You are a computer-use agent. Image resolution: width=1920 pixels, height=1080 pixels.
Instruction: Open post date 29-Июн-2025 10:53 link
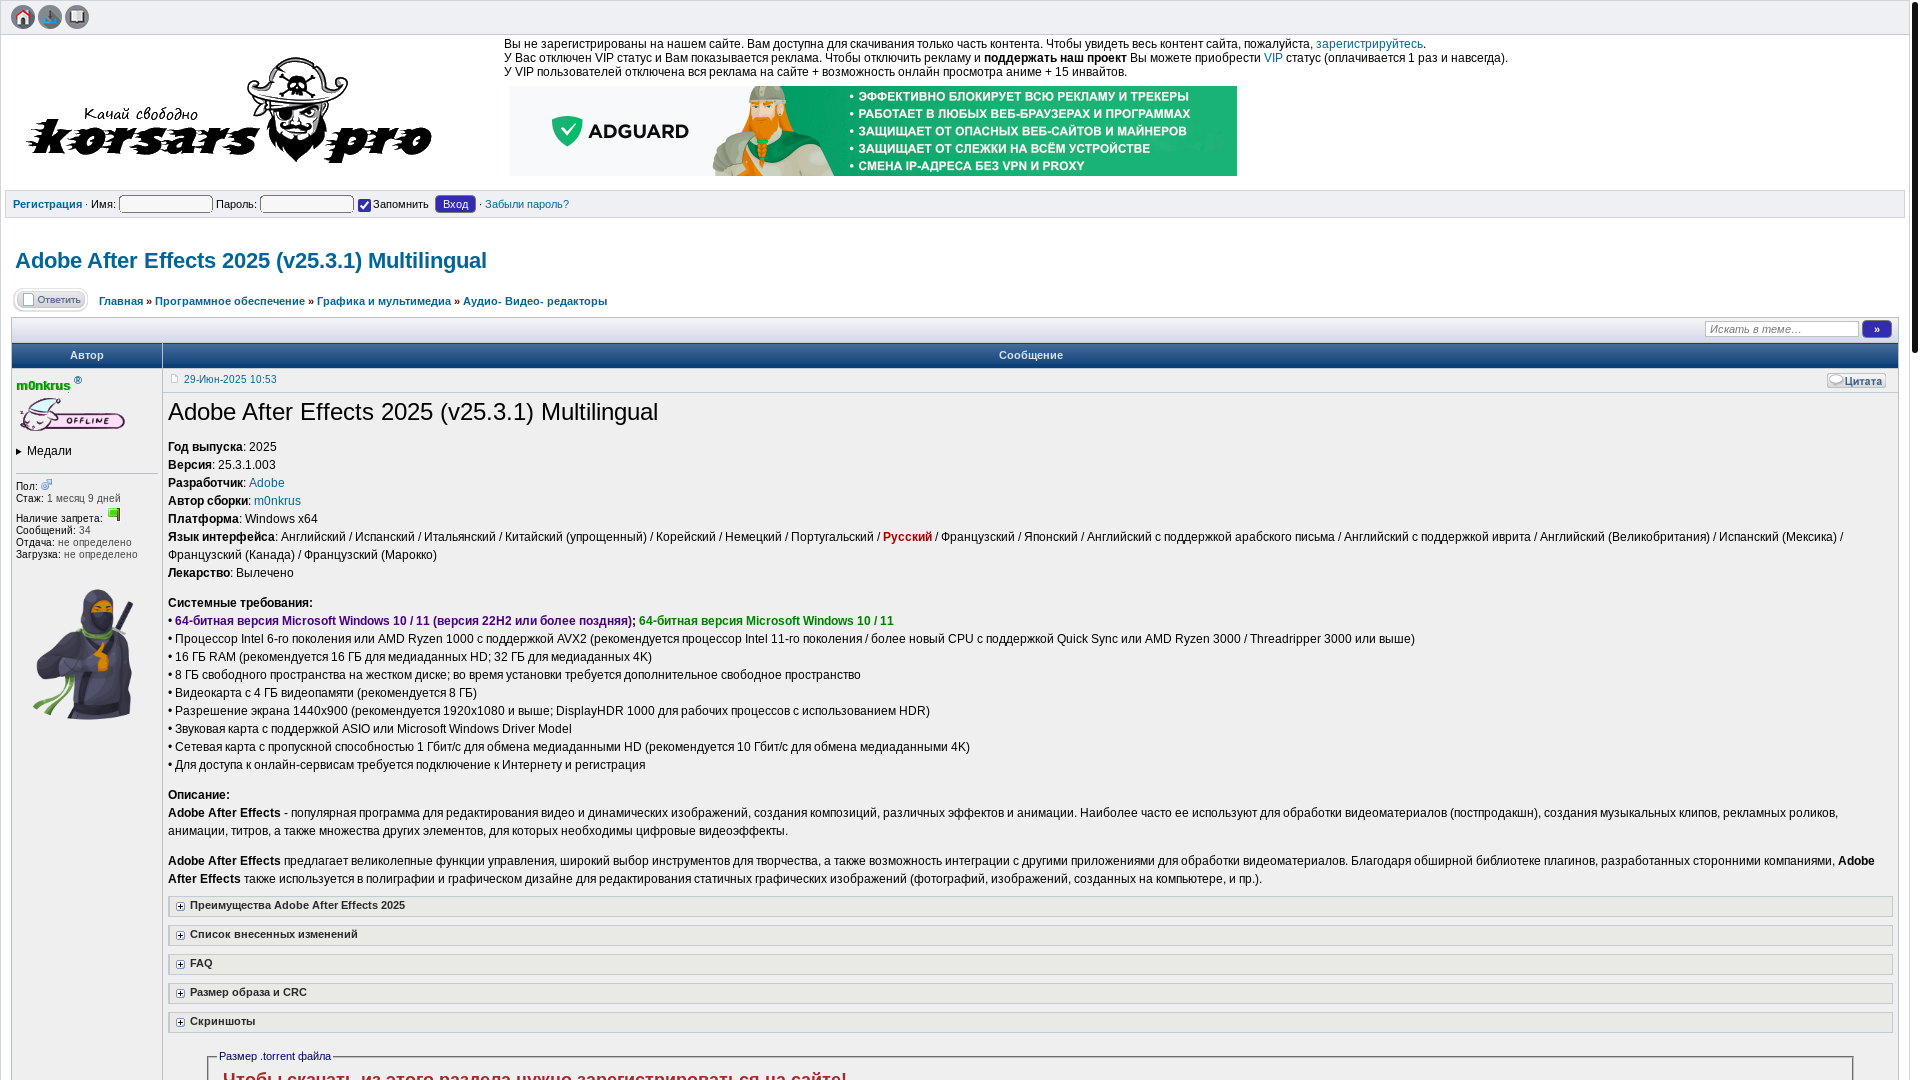click(x=230, y=380)
